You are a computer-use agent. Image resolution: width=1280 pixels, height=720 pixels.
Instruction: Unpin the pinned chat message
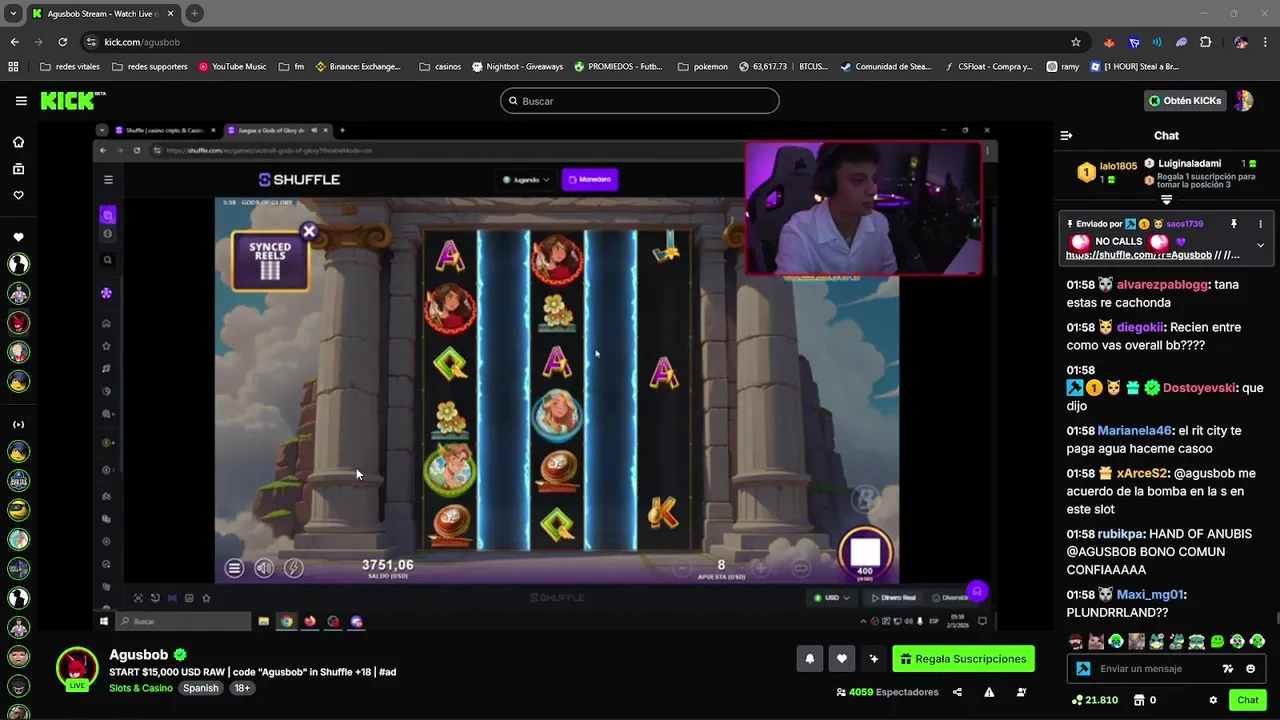[1234, 224]
